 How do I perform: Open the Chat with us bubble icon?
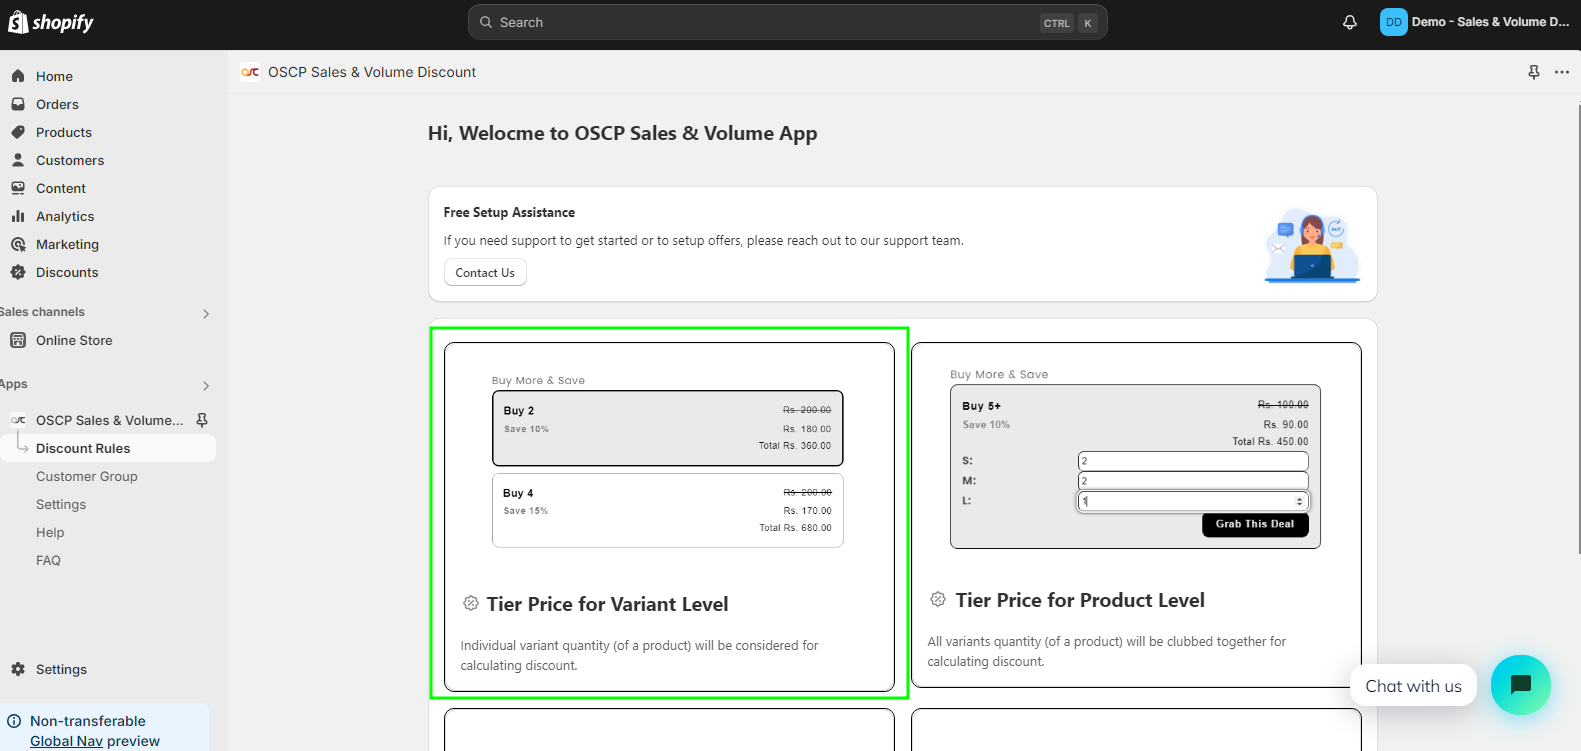(1519, 685)
